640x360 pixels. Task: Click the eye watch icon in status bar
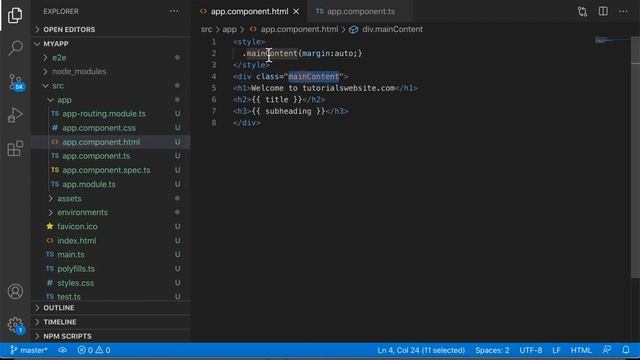click(62, 350)
